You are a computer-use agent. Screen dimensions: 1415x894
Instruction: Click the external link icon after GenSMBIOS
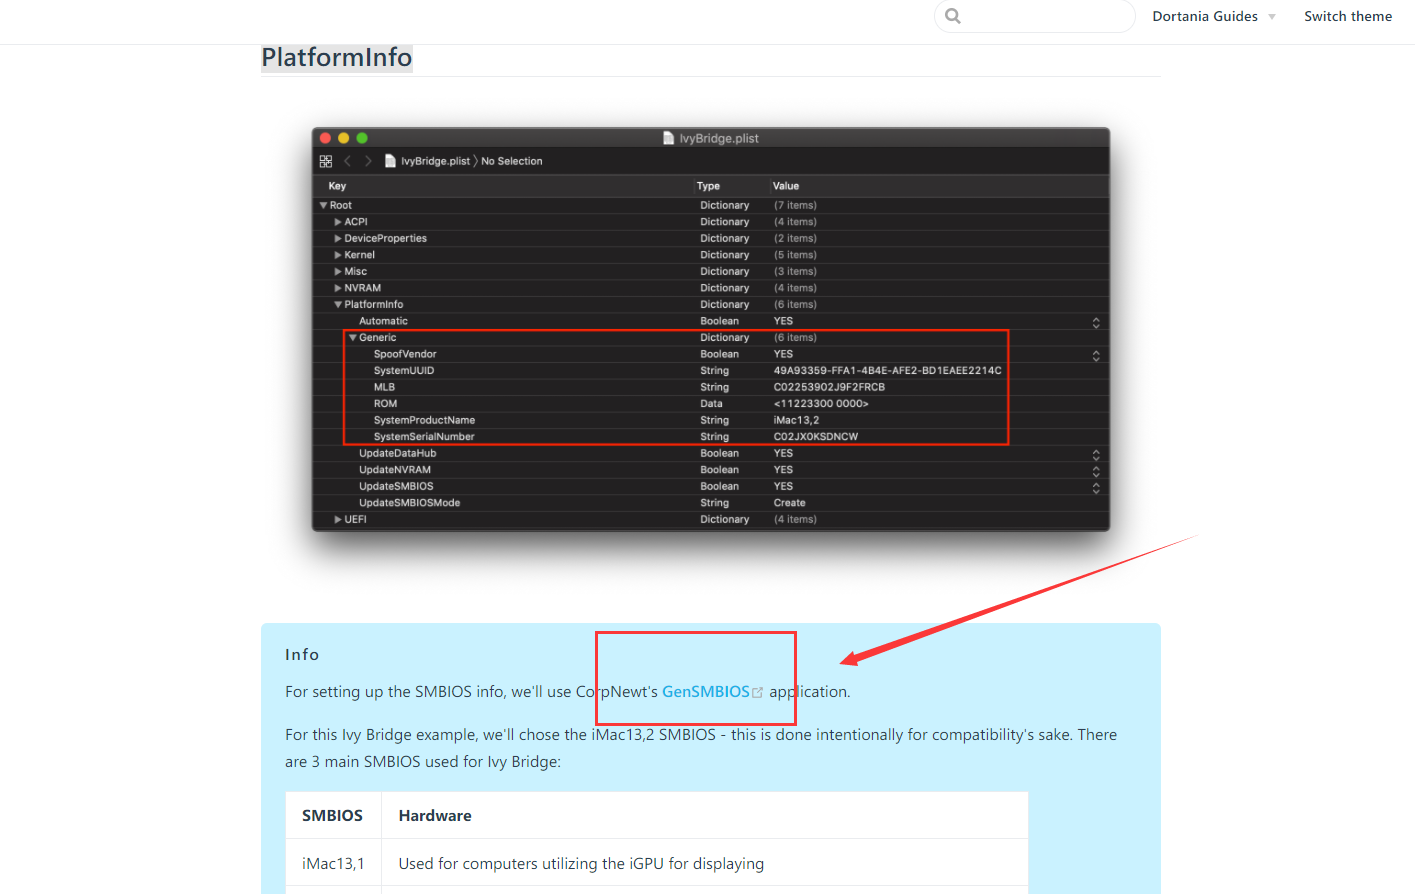coord(758,692)
